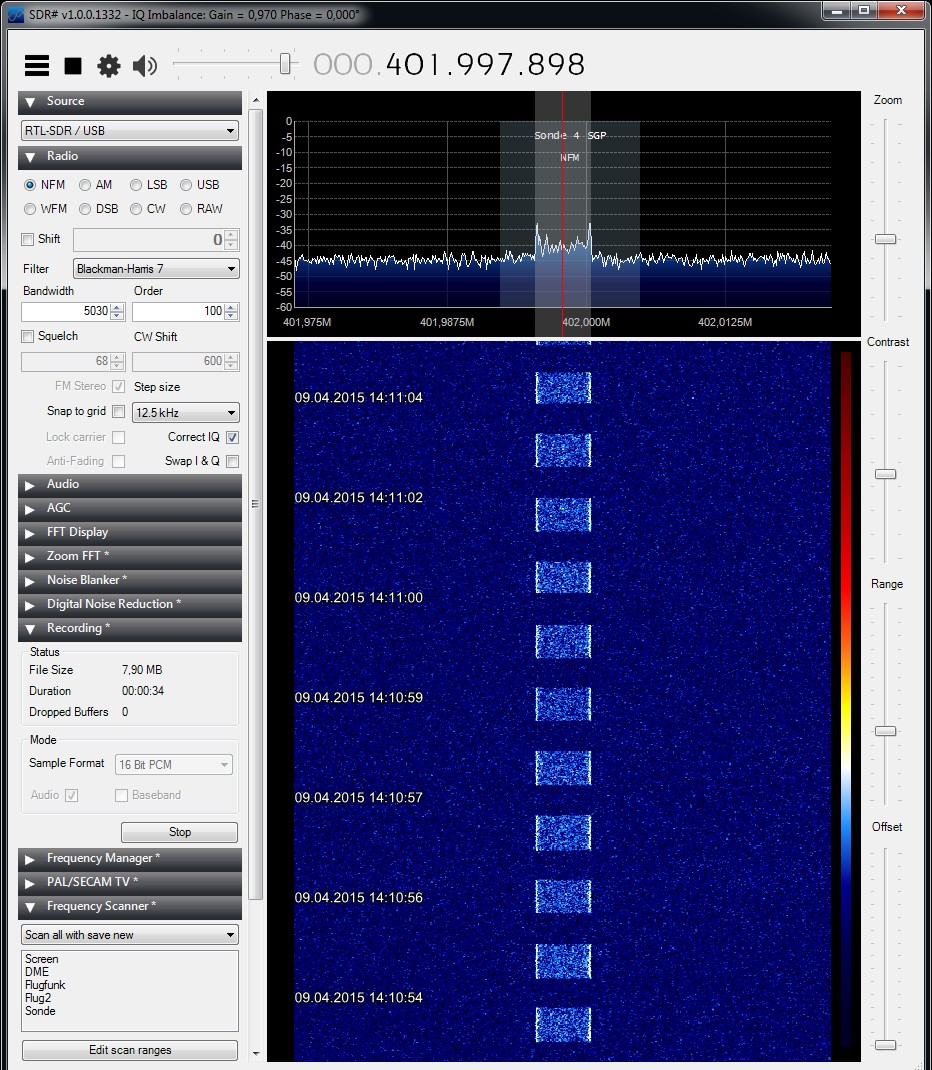Open the hamburger main menu
Viewport: 932px width, 1070px height.
pyautogui.click(x=37, y=66)
